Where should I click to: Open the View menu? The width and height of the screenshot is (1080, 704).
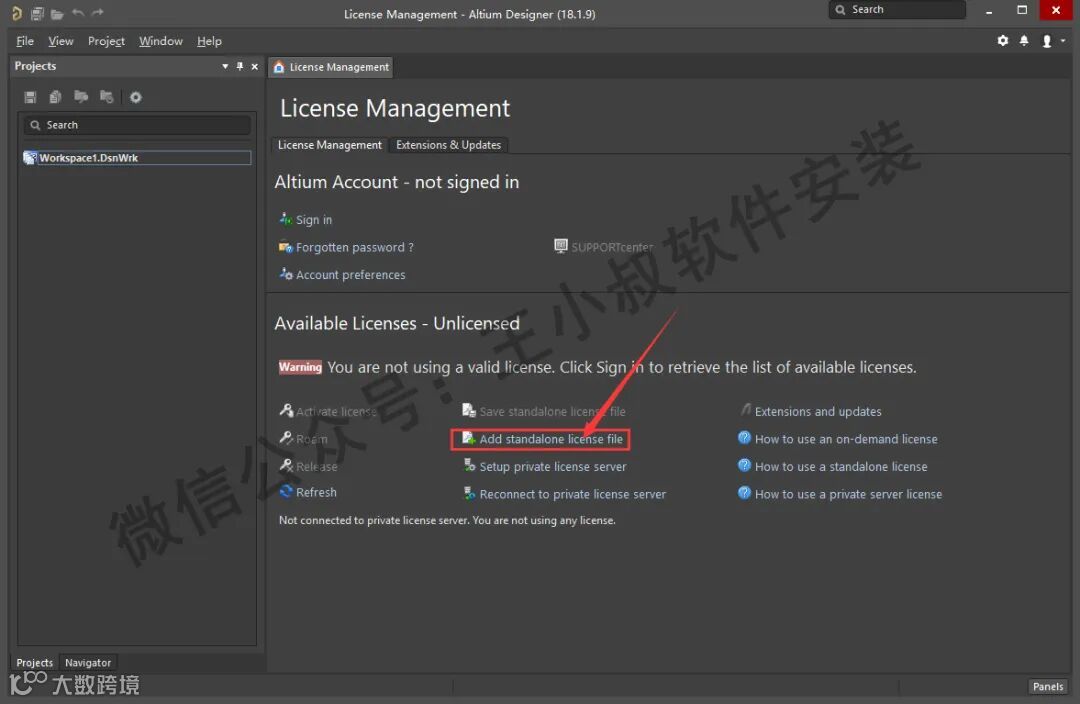(x=61, y=41)
